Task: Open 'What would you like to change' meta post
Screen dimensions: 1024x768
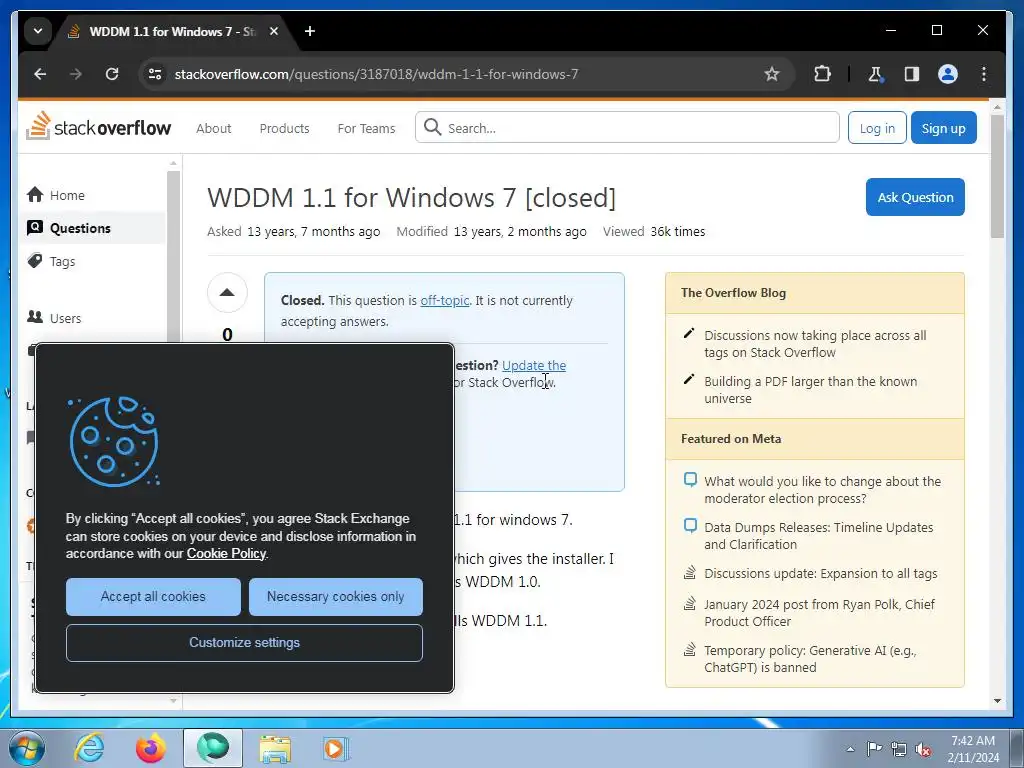Action: click(x=822, y=490)
